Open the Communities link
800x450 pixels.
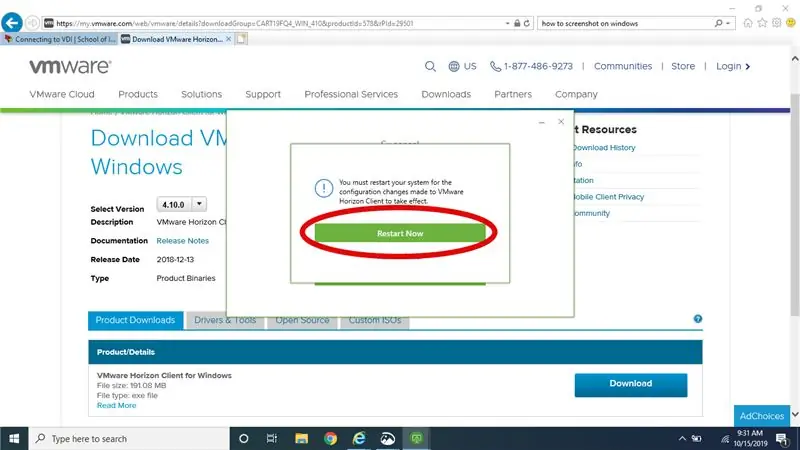(x=622, y=66)
